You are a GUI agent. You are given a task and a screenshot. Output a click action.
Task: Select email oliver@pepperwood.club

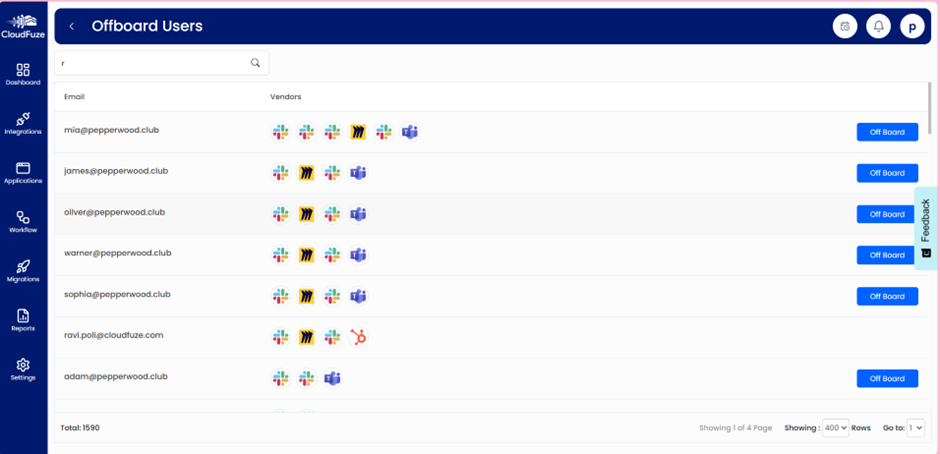pos(115,212)
